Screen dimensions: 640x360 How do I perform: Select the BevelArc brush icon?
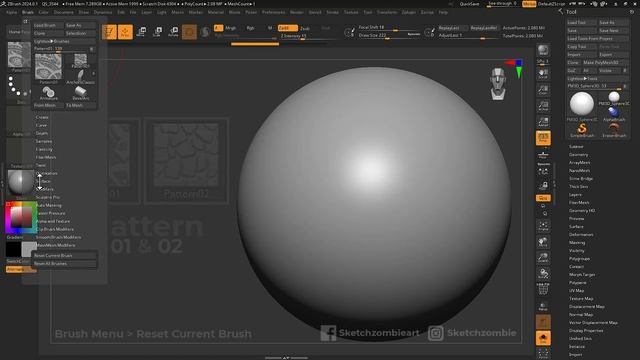tap(80, 93)
